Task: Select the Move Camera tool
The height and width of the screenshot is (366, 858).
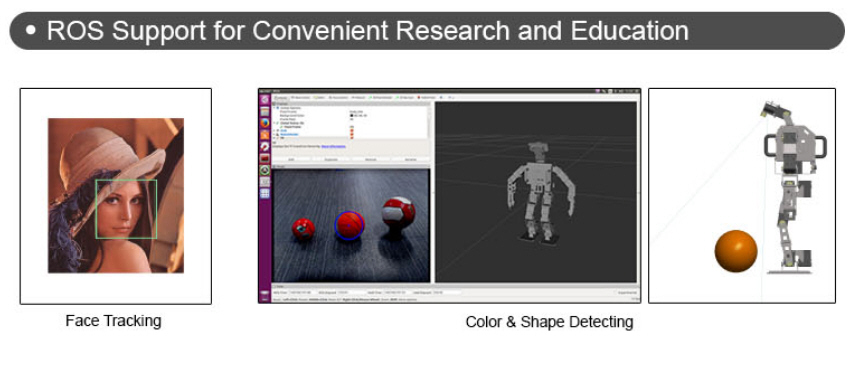Action: [x=300, y=97]
